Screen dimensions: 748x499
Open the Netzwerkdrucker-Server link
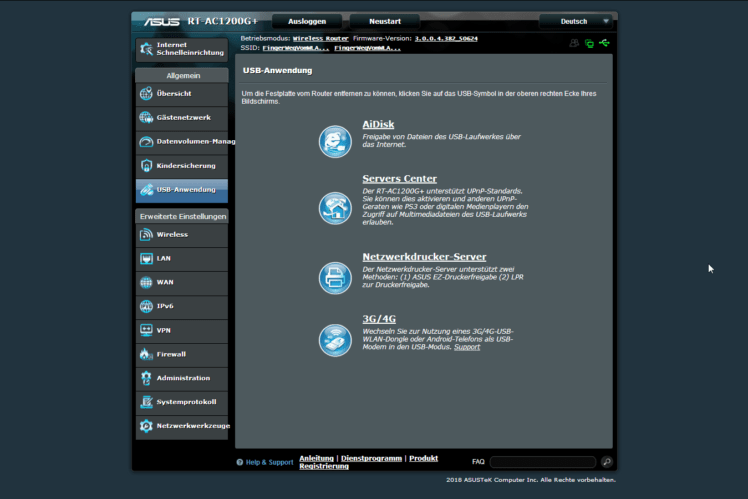click(424, 257)
